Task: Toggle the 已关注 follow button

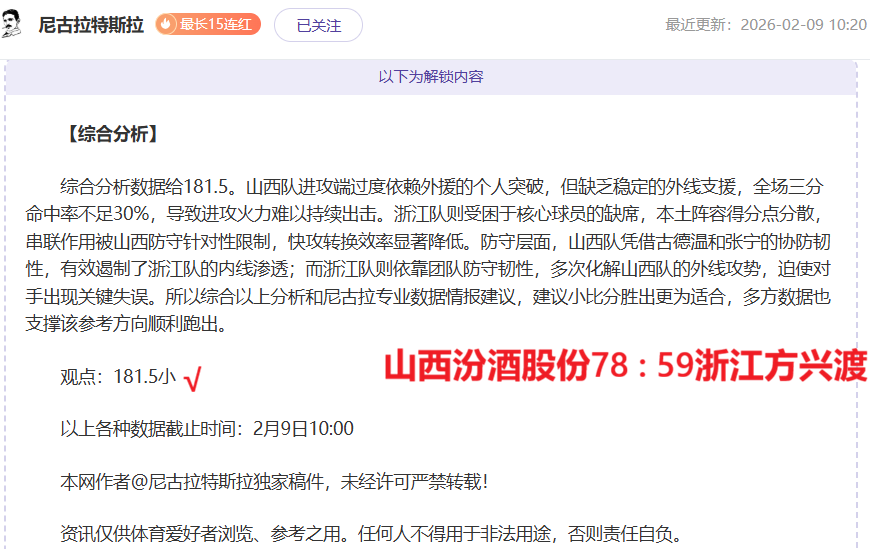Action: [318, 25]
